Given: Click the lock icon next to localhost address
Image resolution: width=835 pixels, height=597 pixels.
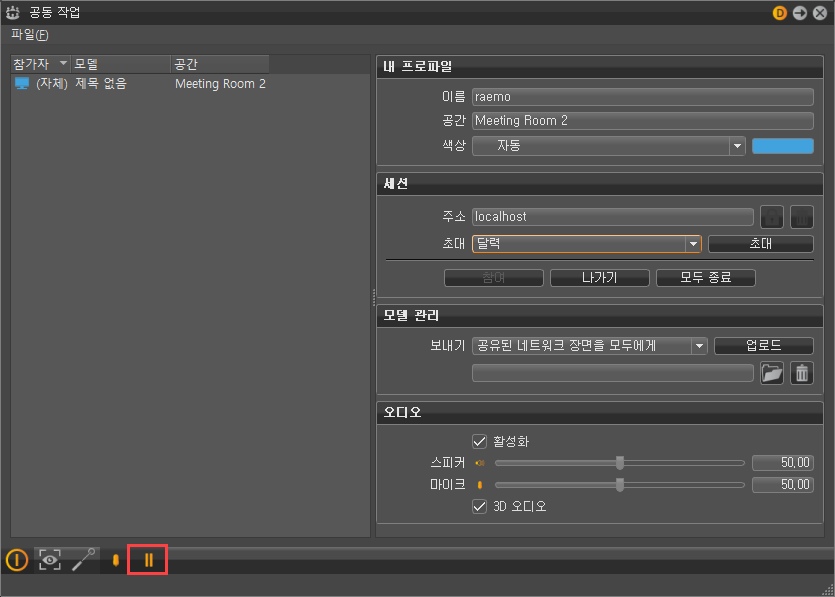Looking at the screenshot, I should [772, 217].
